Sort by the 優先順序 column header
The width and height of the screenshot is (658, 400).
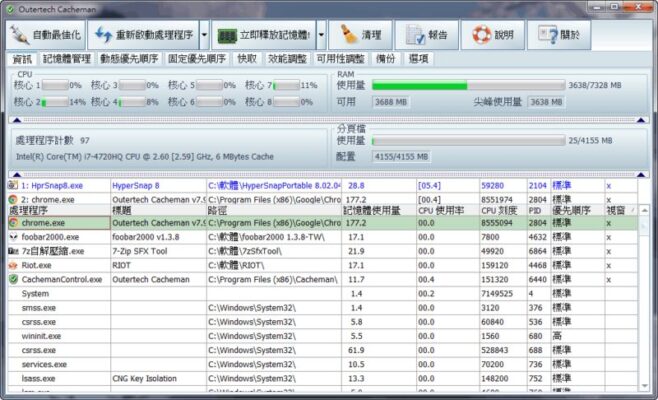[x=577, y=210]
